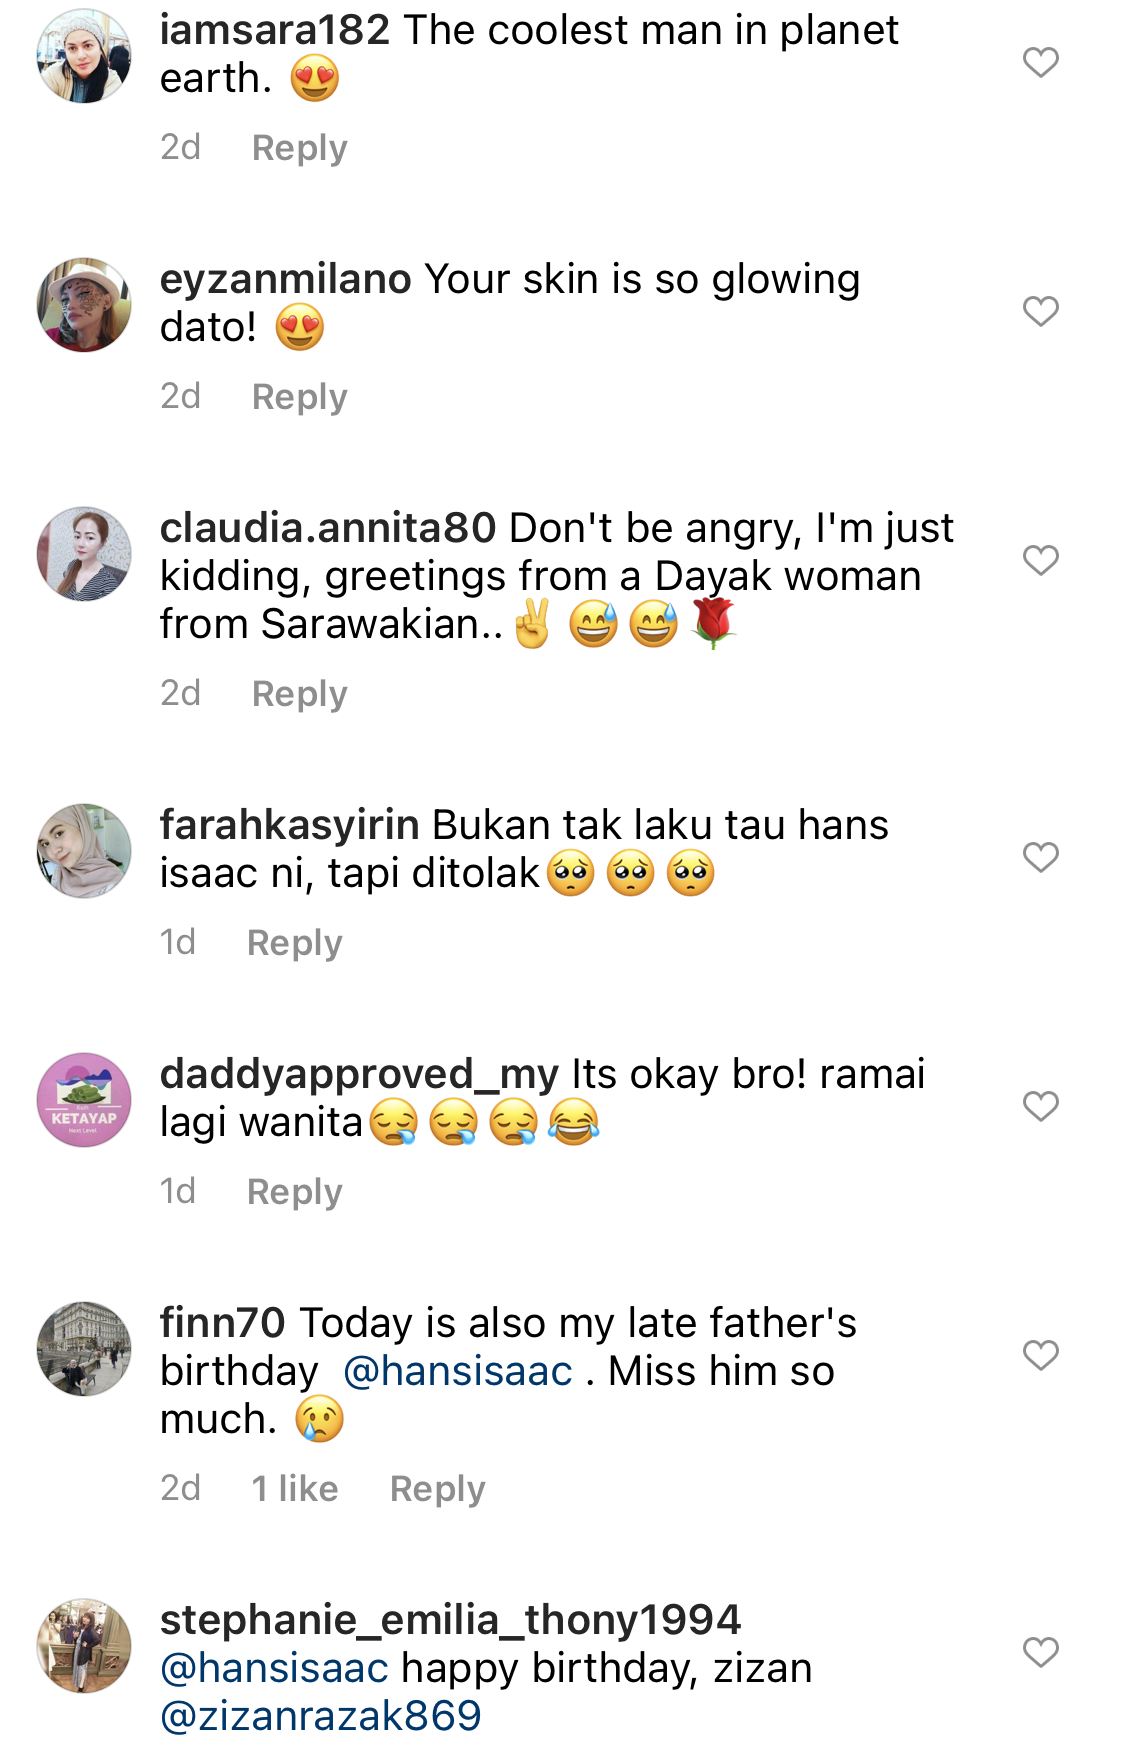Open finn70's profile photo
Image resolution: width=1125 pixels, height=1749 pixels.
84,1349
